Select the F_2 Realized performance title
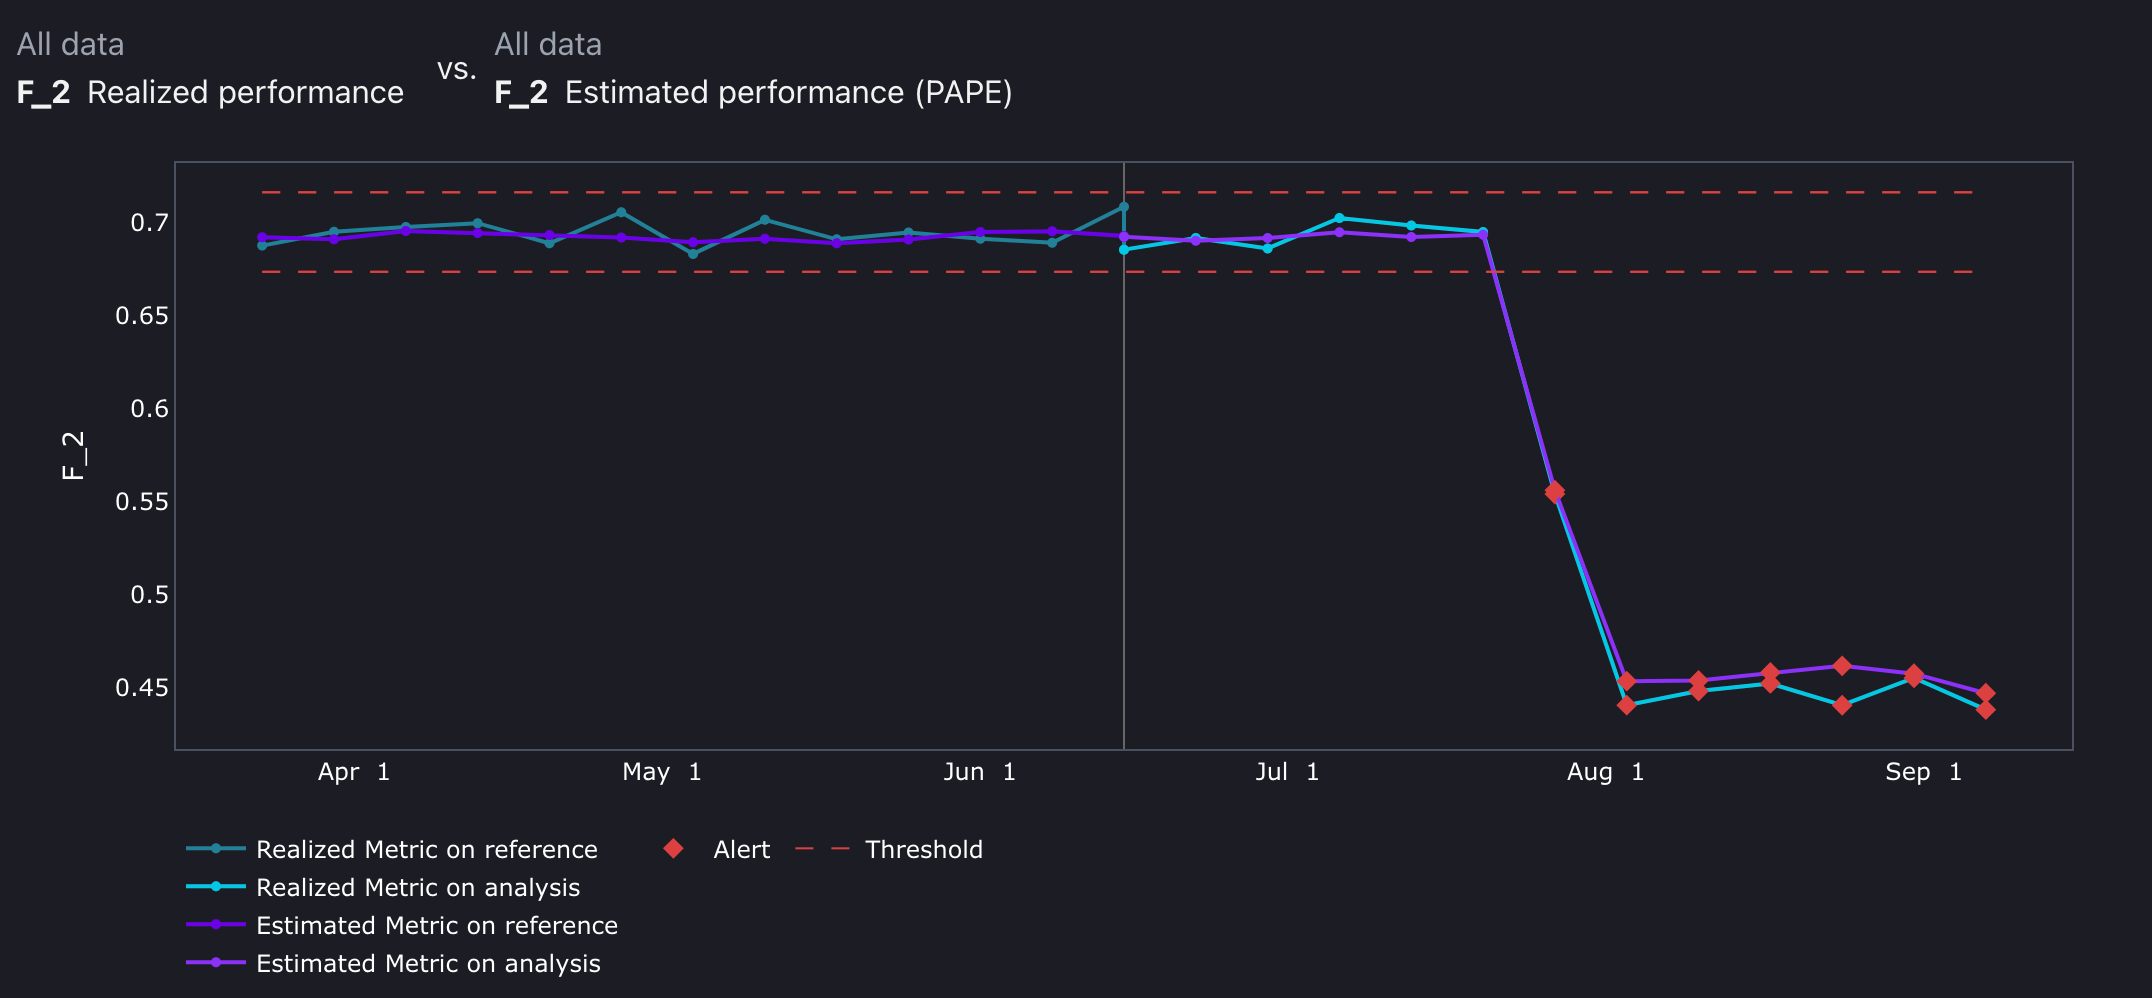Viewport: 2152px width, 998px height. coord(210,92)
